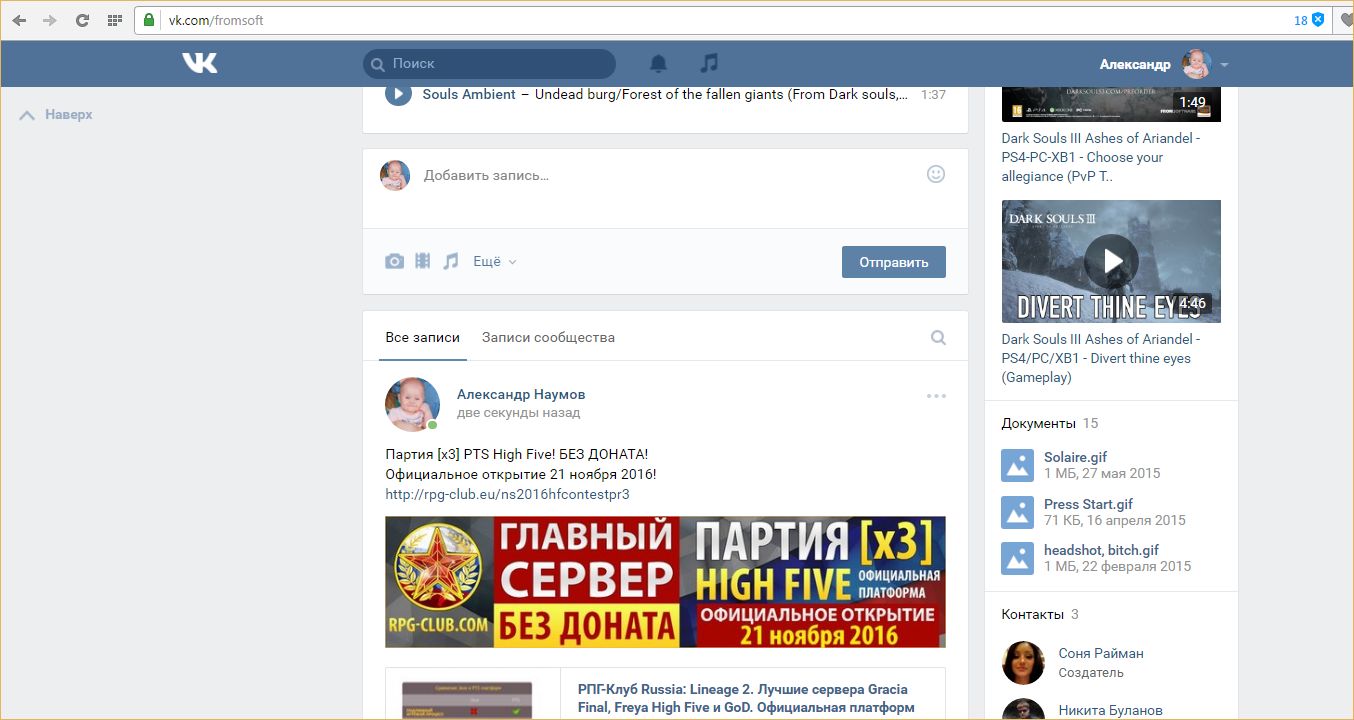Expand the Ещё attachments dropdown

click(x=494, y=262)
